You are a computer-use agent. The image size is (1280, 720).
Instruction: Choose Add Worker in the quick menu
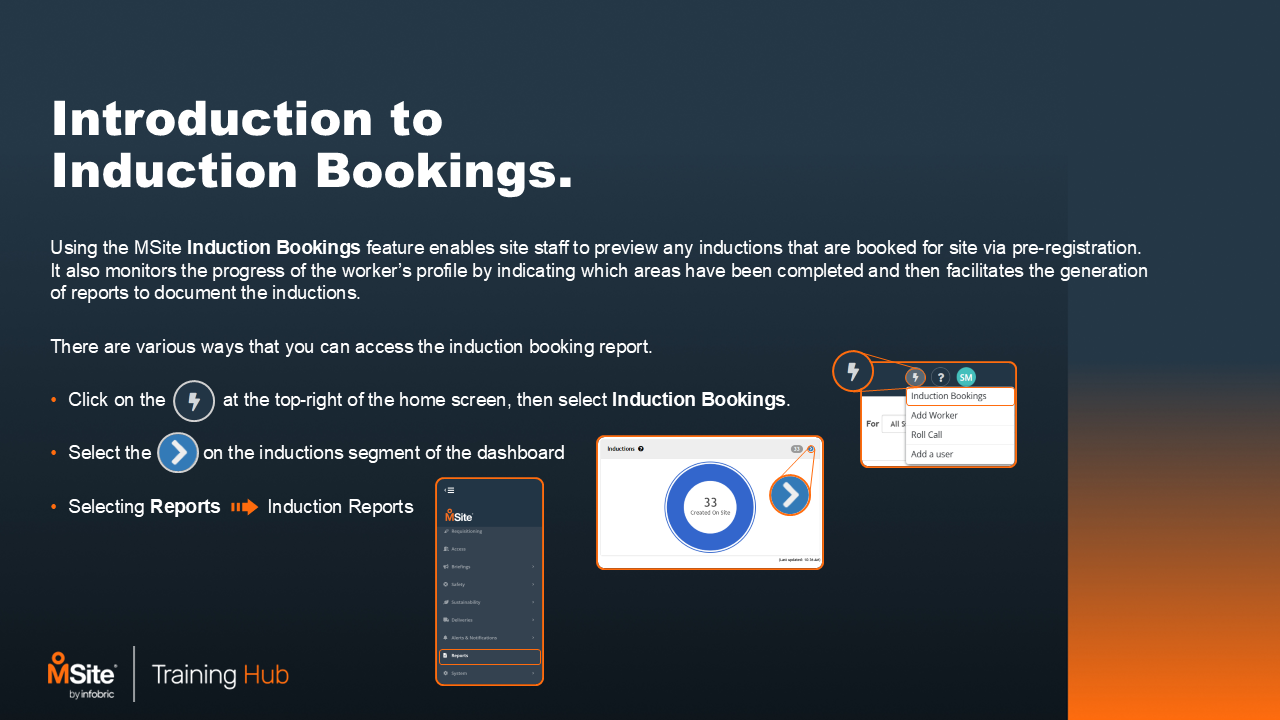[x=934, y=415]
